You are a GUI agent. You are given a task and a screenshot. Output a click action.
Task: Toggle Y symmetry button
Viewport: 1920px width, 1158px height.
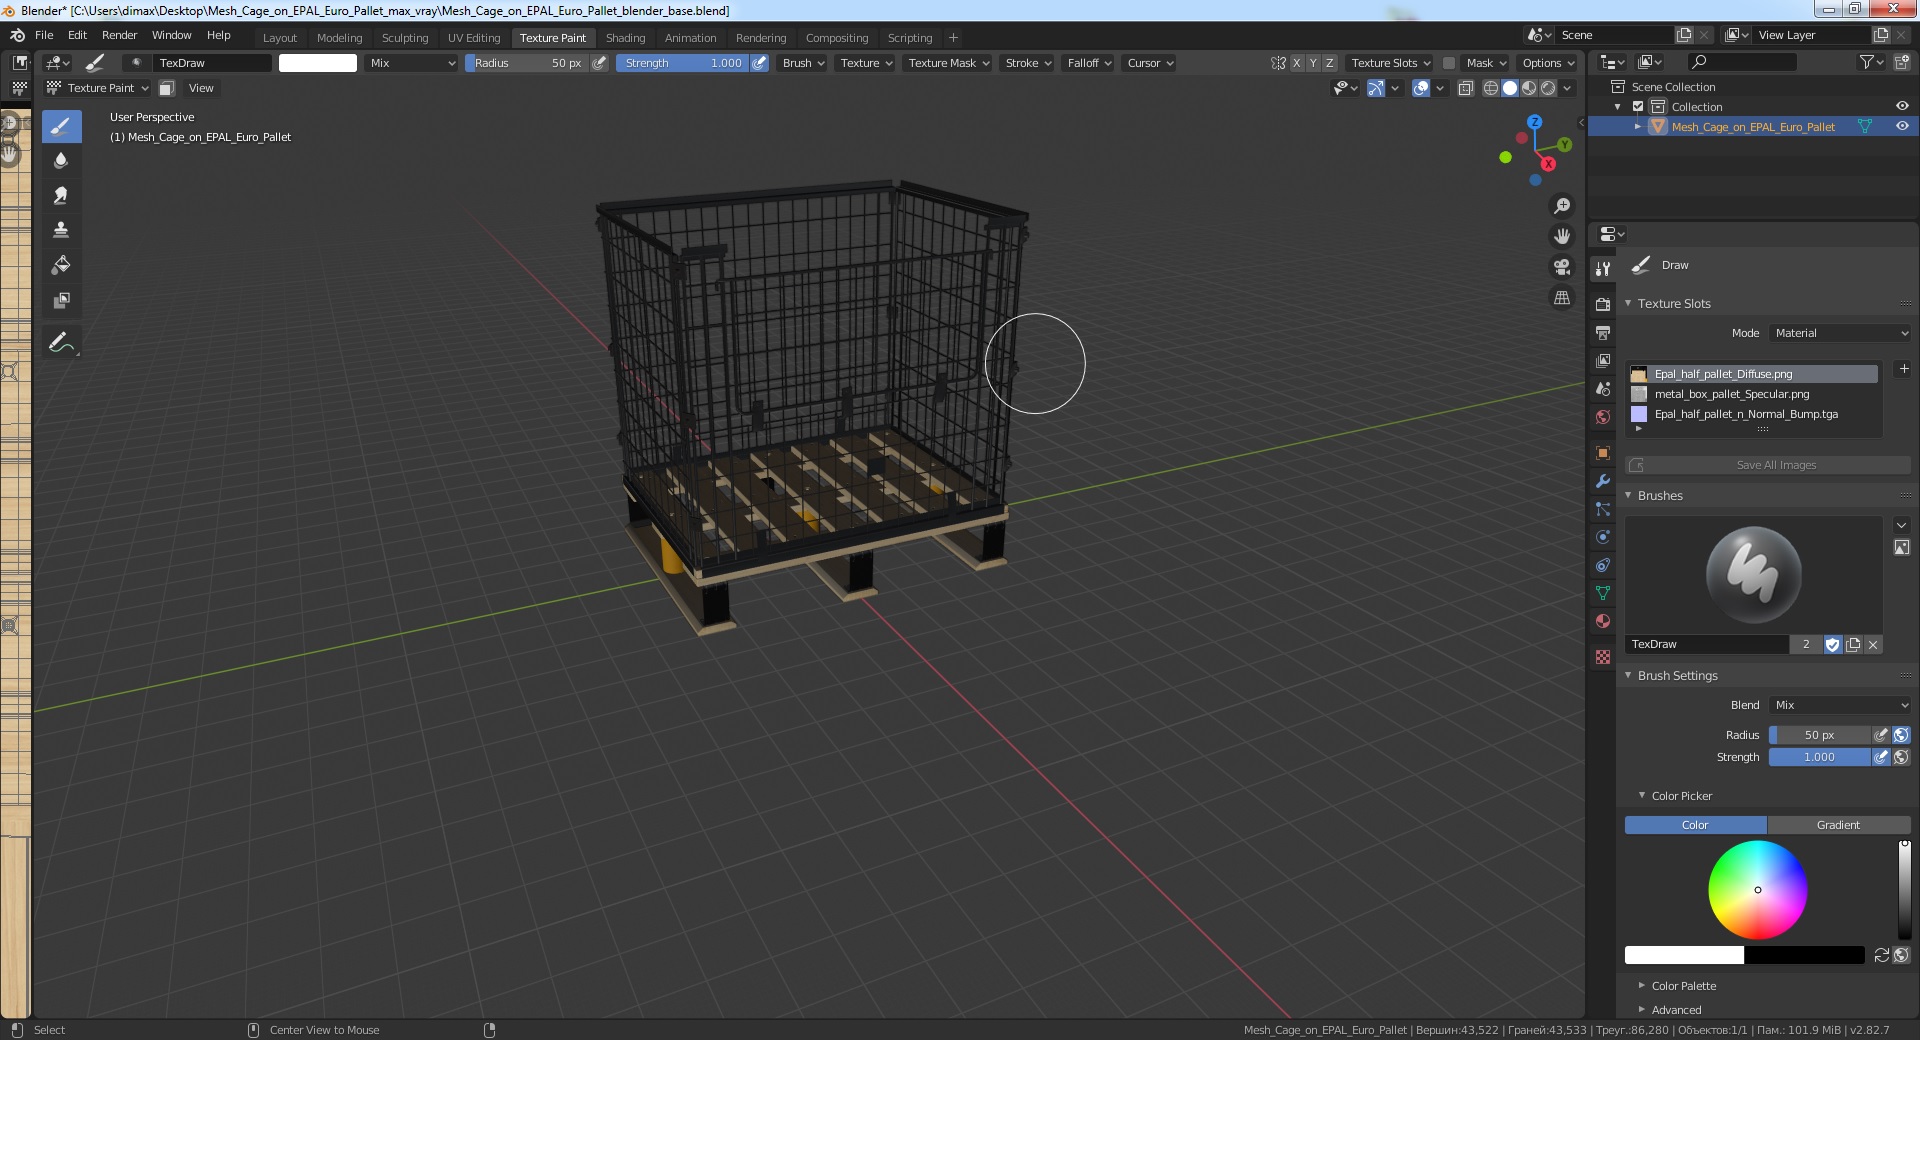[1313, 63]
